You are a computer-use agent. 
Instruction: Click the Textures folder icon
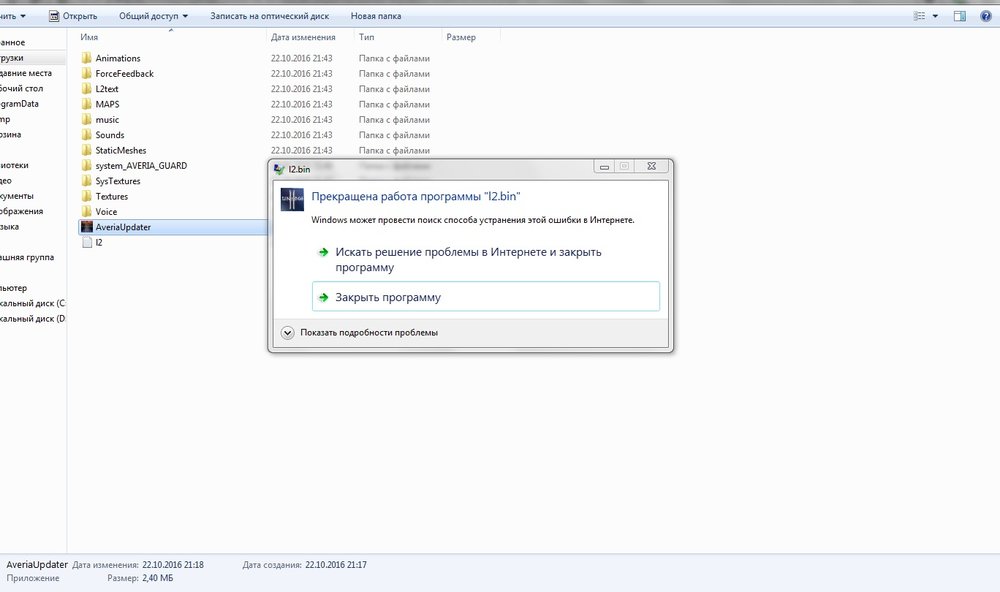pyautogui.click(x=86, y=197)
